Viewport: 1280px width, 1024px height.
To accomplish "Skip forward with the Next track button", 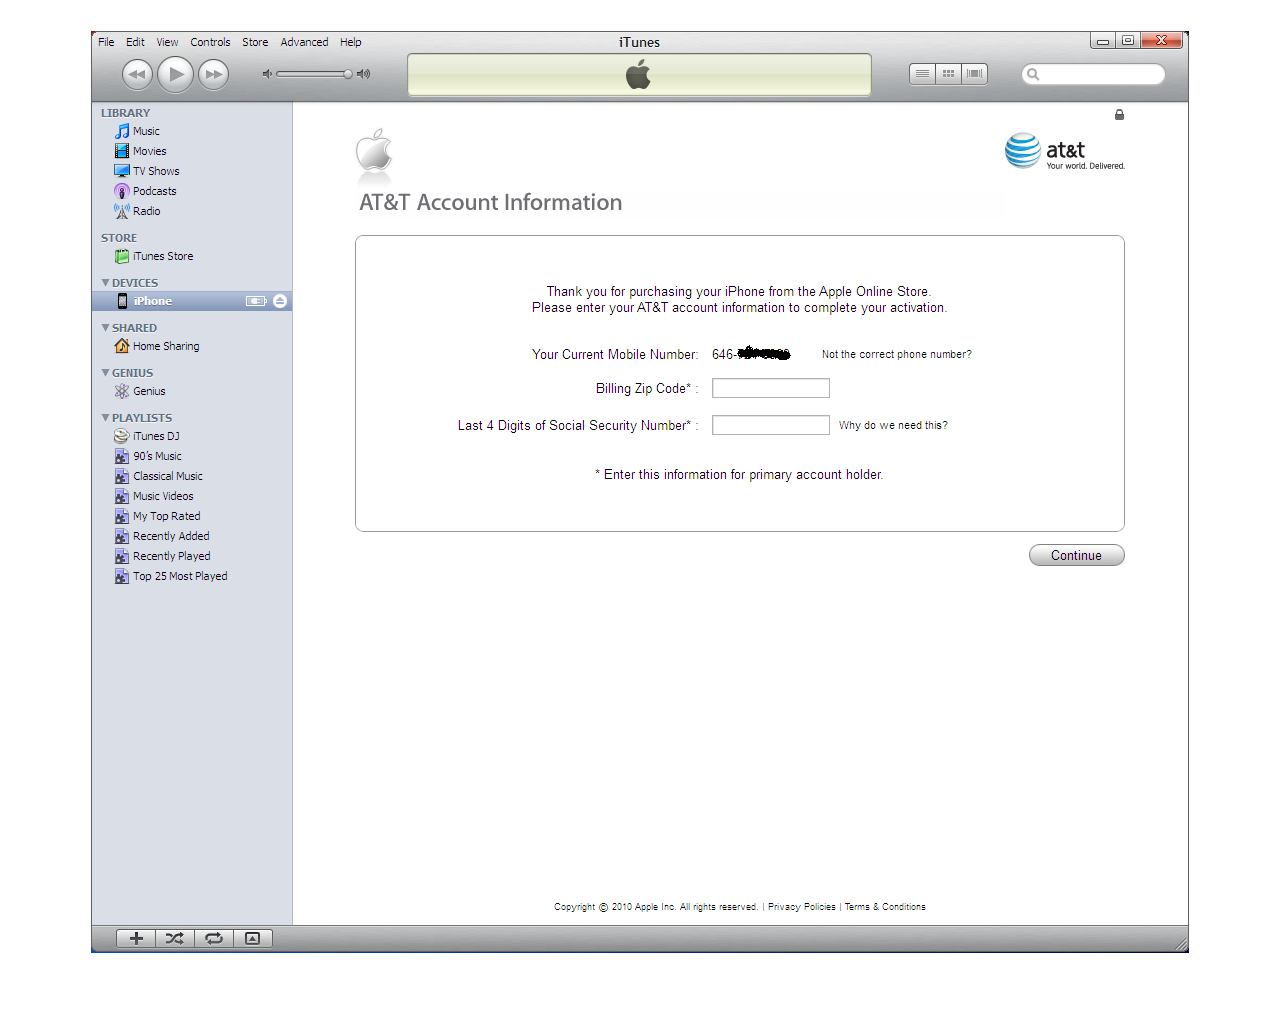I will (x=213, y=74).
